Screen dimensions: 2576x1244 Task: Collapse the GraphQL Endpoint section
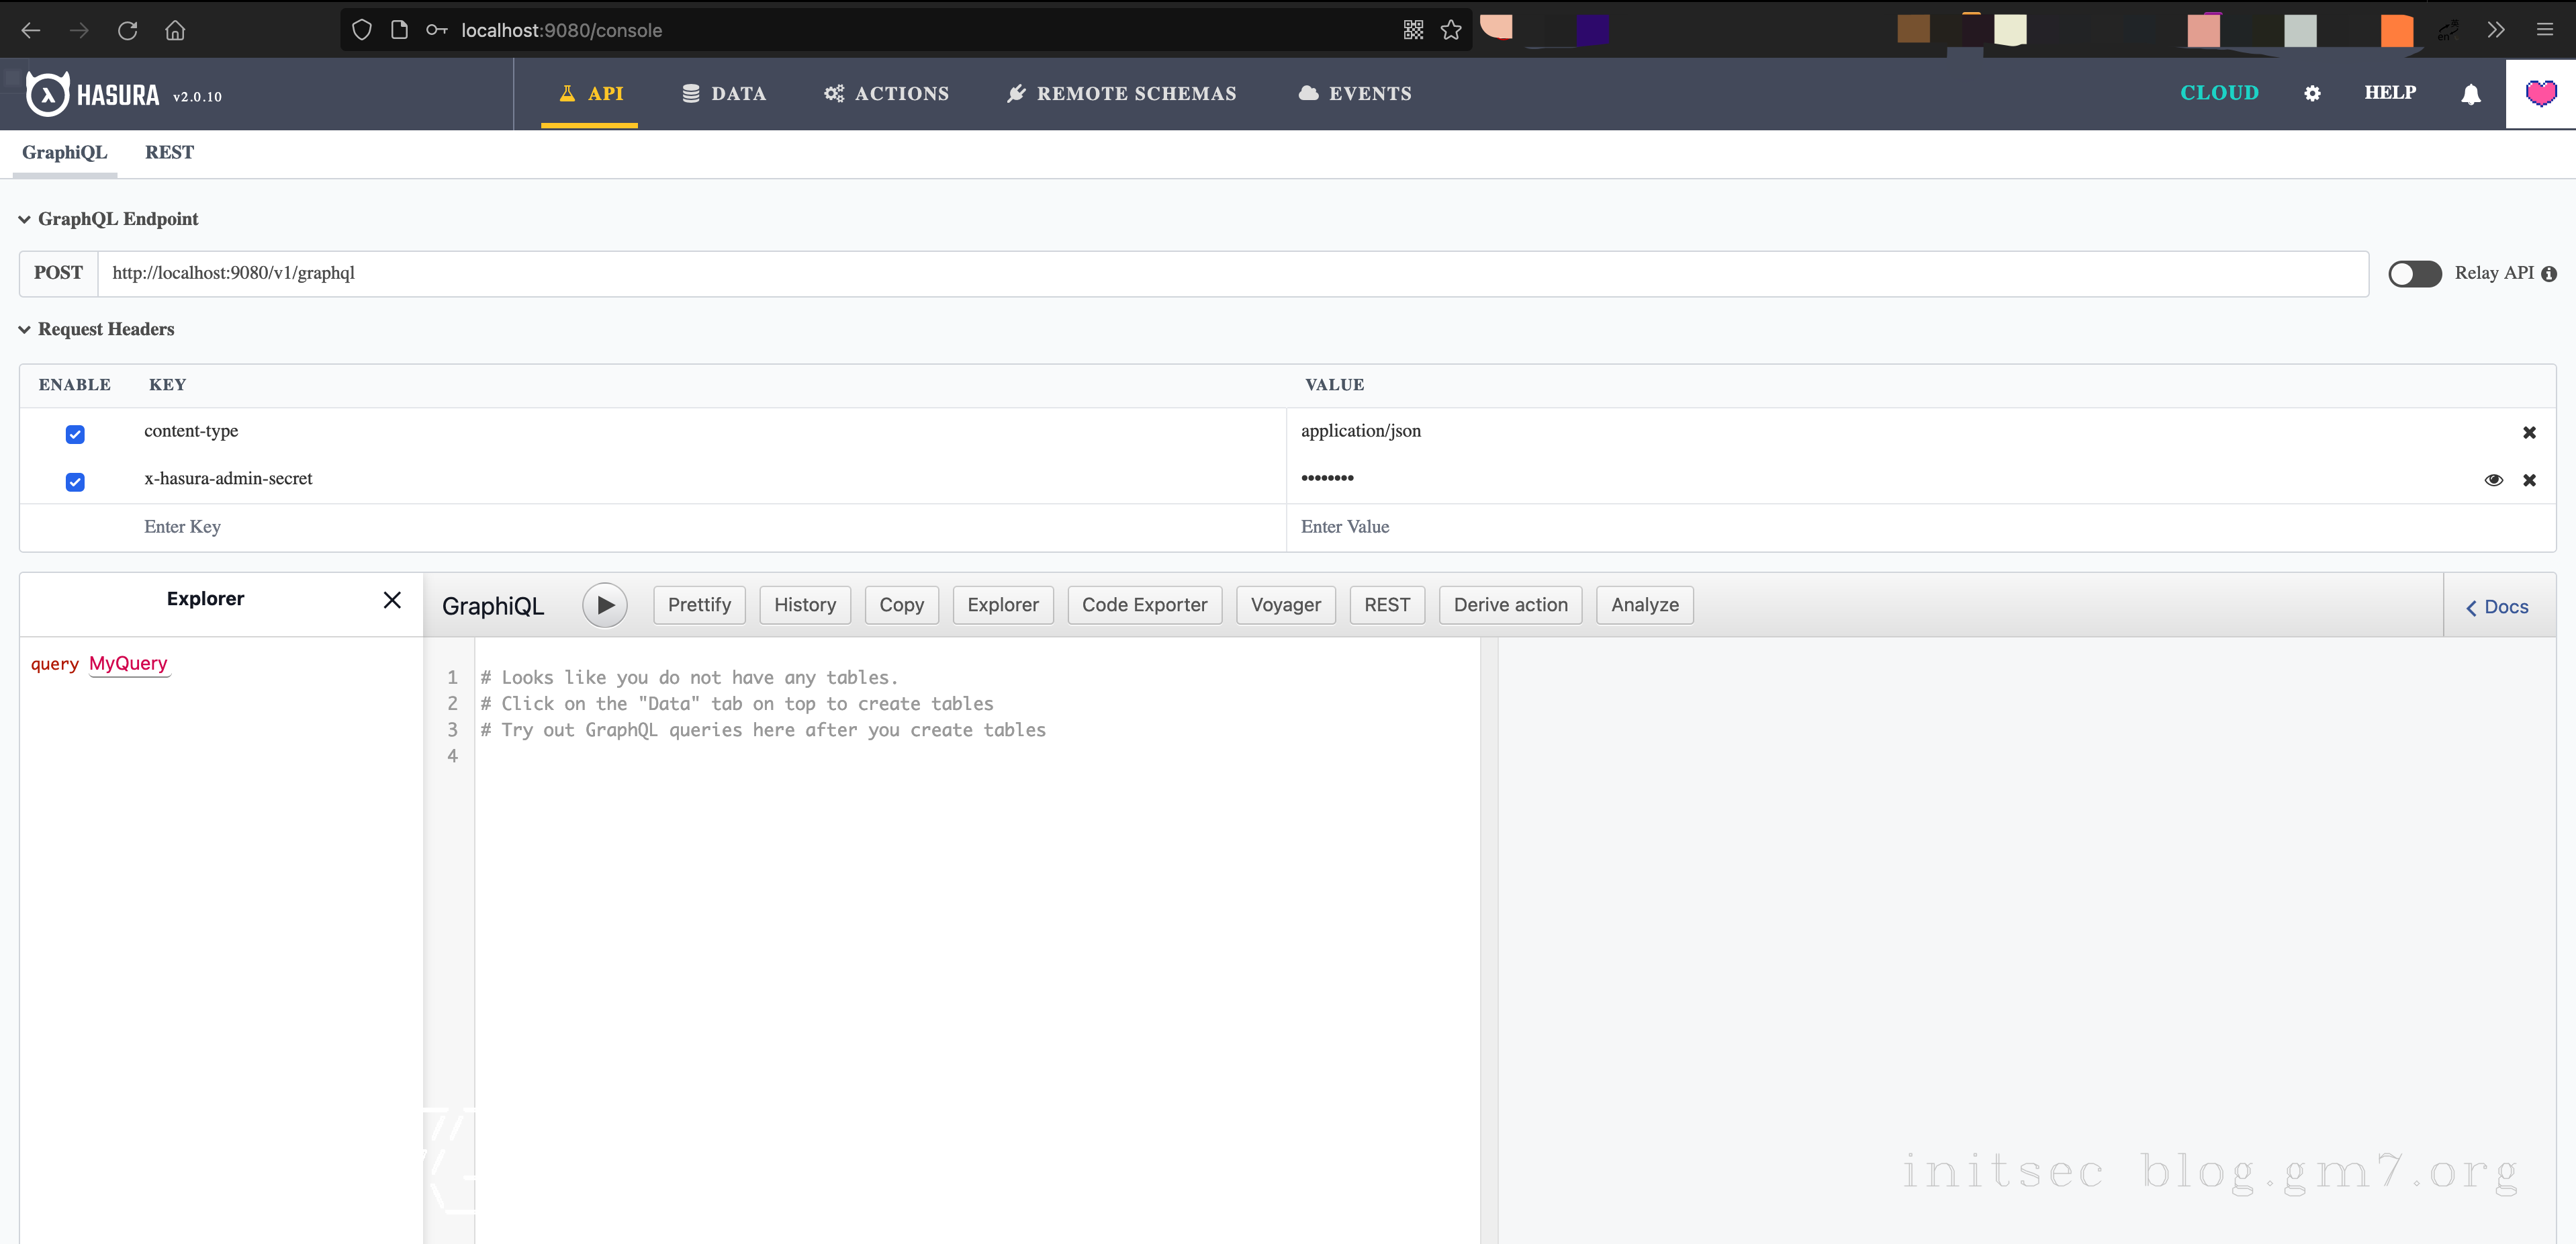click(x=25, y=219)
